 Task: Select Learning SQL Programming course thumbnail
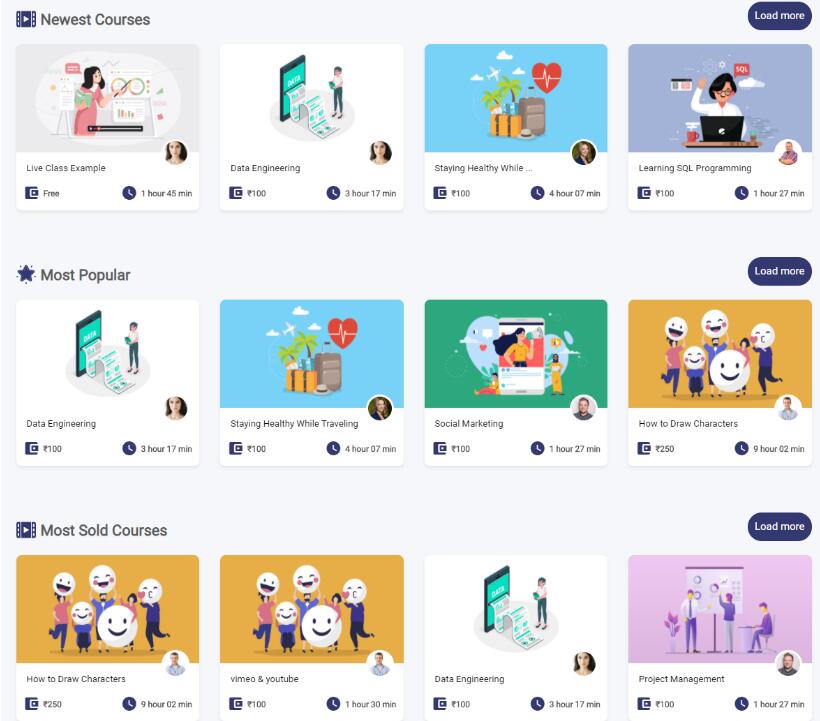point(720,98)
